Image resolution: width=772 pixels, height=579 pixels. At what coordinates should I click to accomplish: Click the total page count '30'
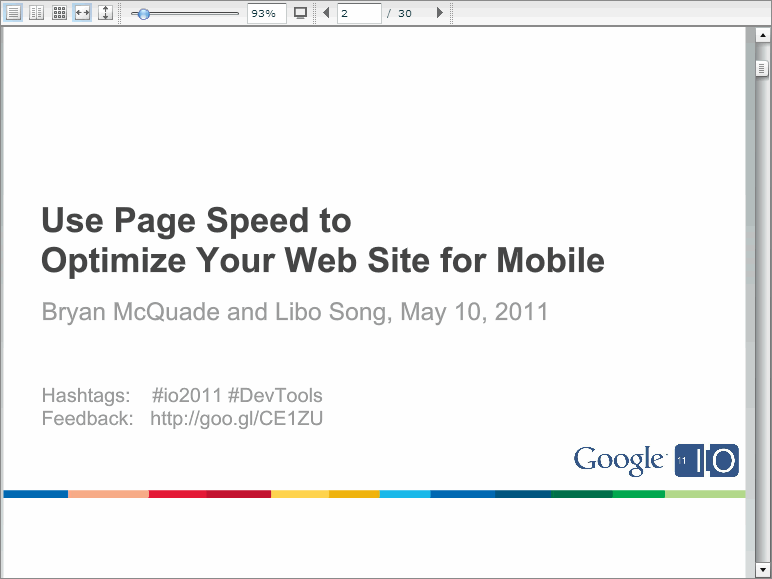405,14
